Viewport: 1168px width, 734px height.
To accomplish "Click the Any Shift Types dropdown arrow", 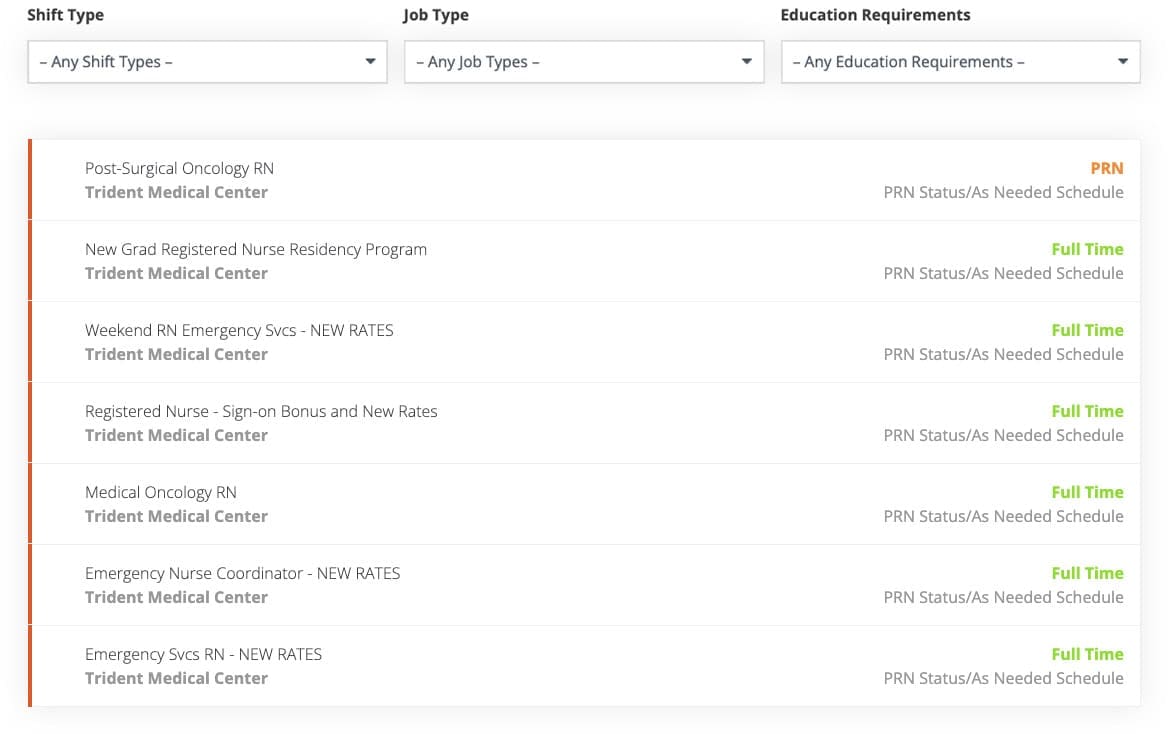I will click(x=370, y=62).
